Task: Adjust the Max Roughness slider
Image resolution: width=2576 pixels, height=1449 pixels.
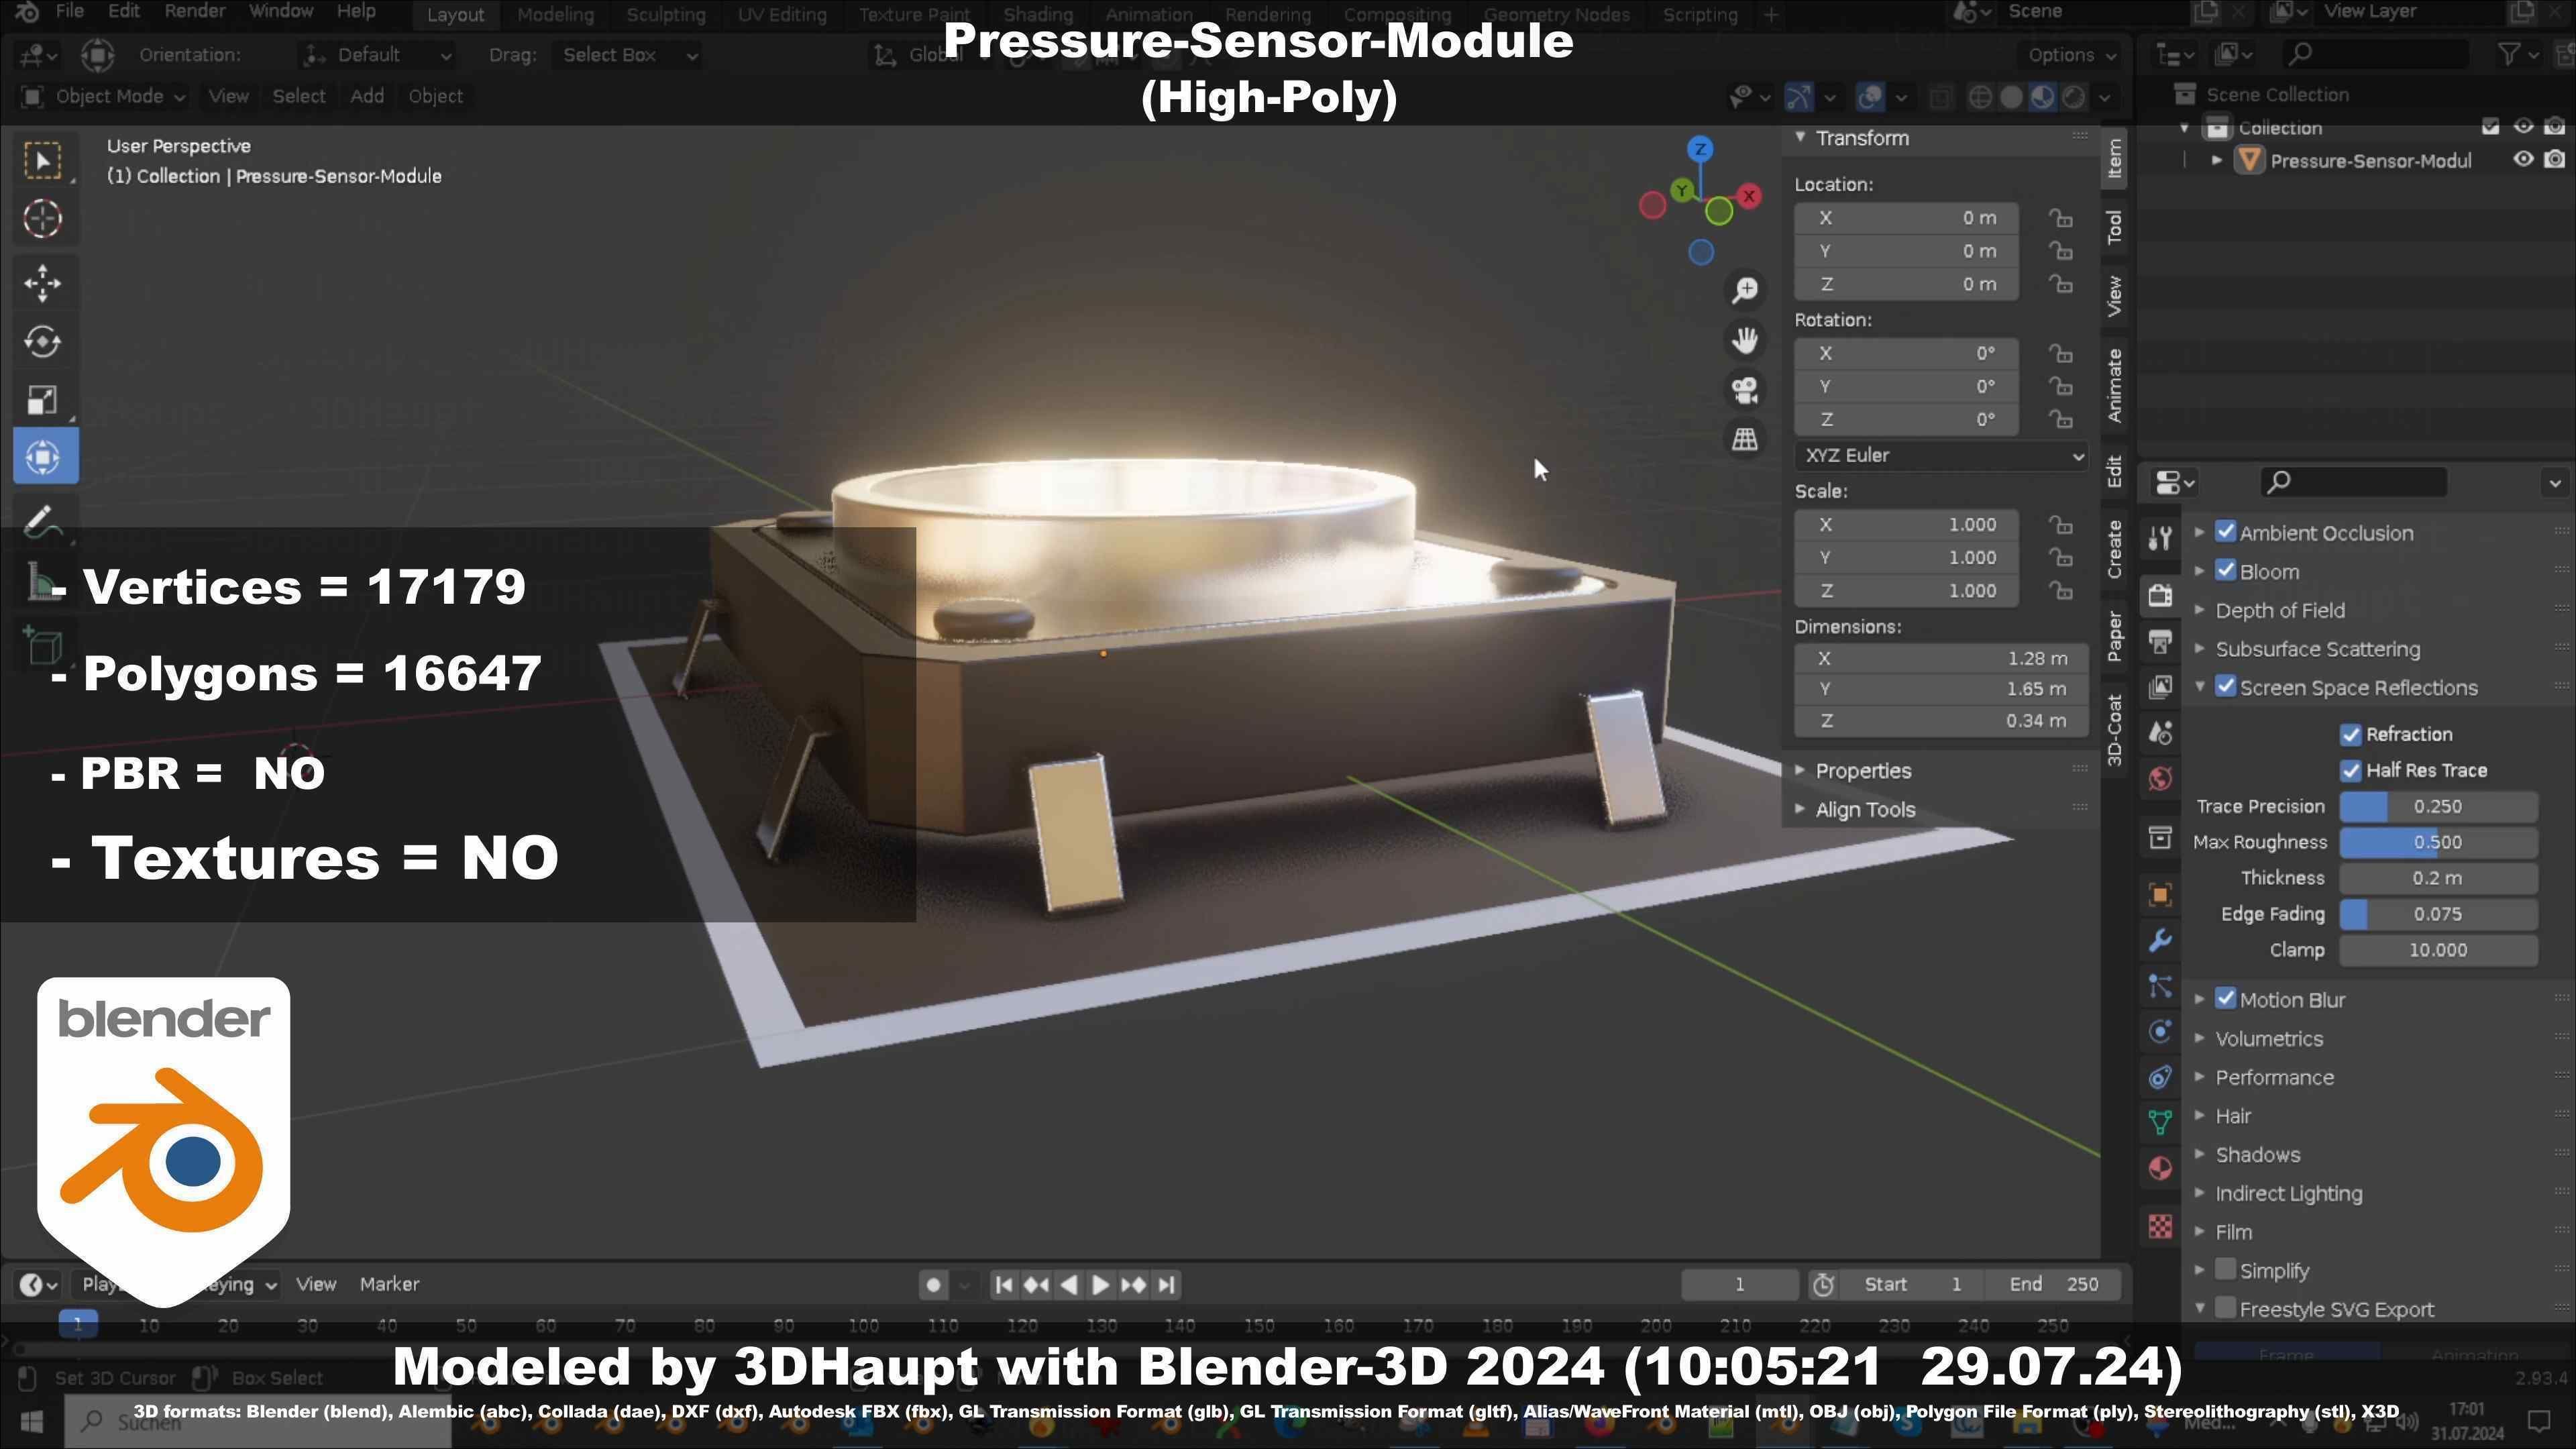Action: [x=2438, y=843]
